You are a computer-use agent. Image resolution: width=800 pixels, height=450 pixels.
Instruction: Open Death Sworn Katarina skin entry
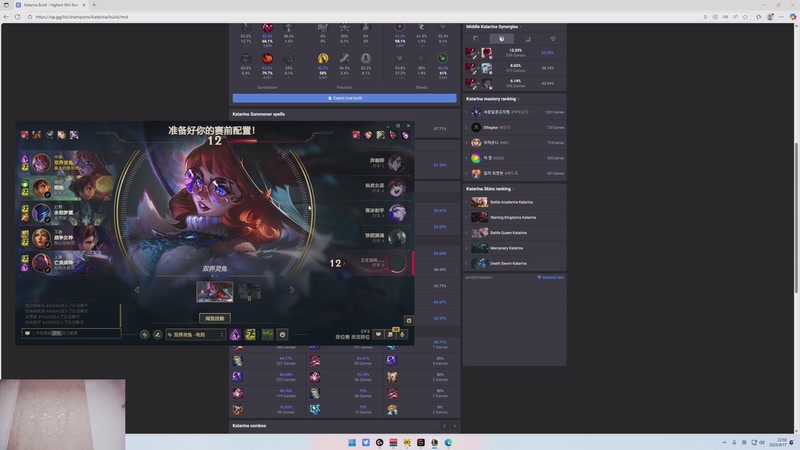[514, 263]
